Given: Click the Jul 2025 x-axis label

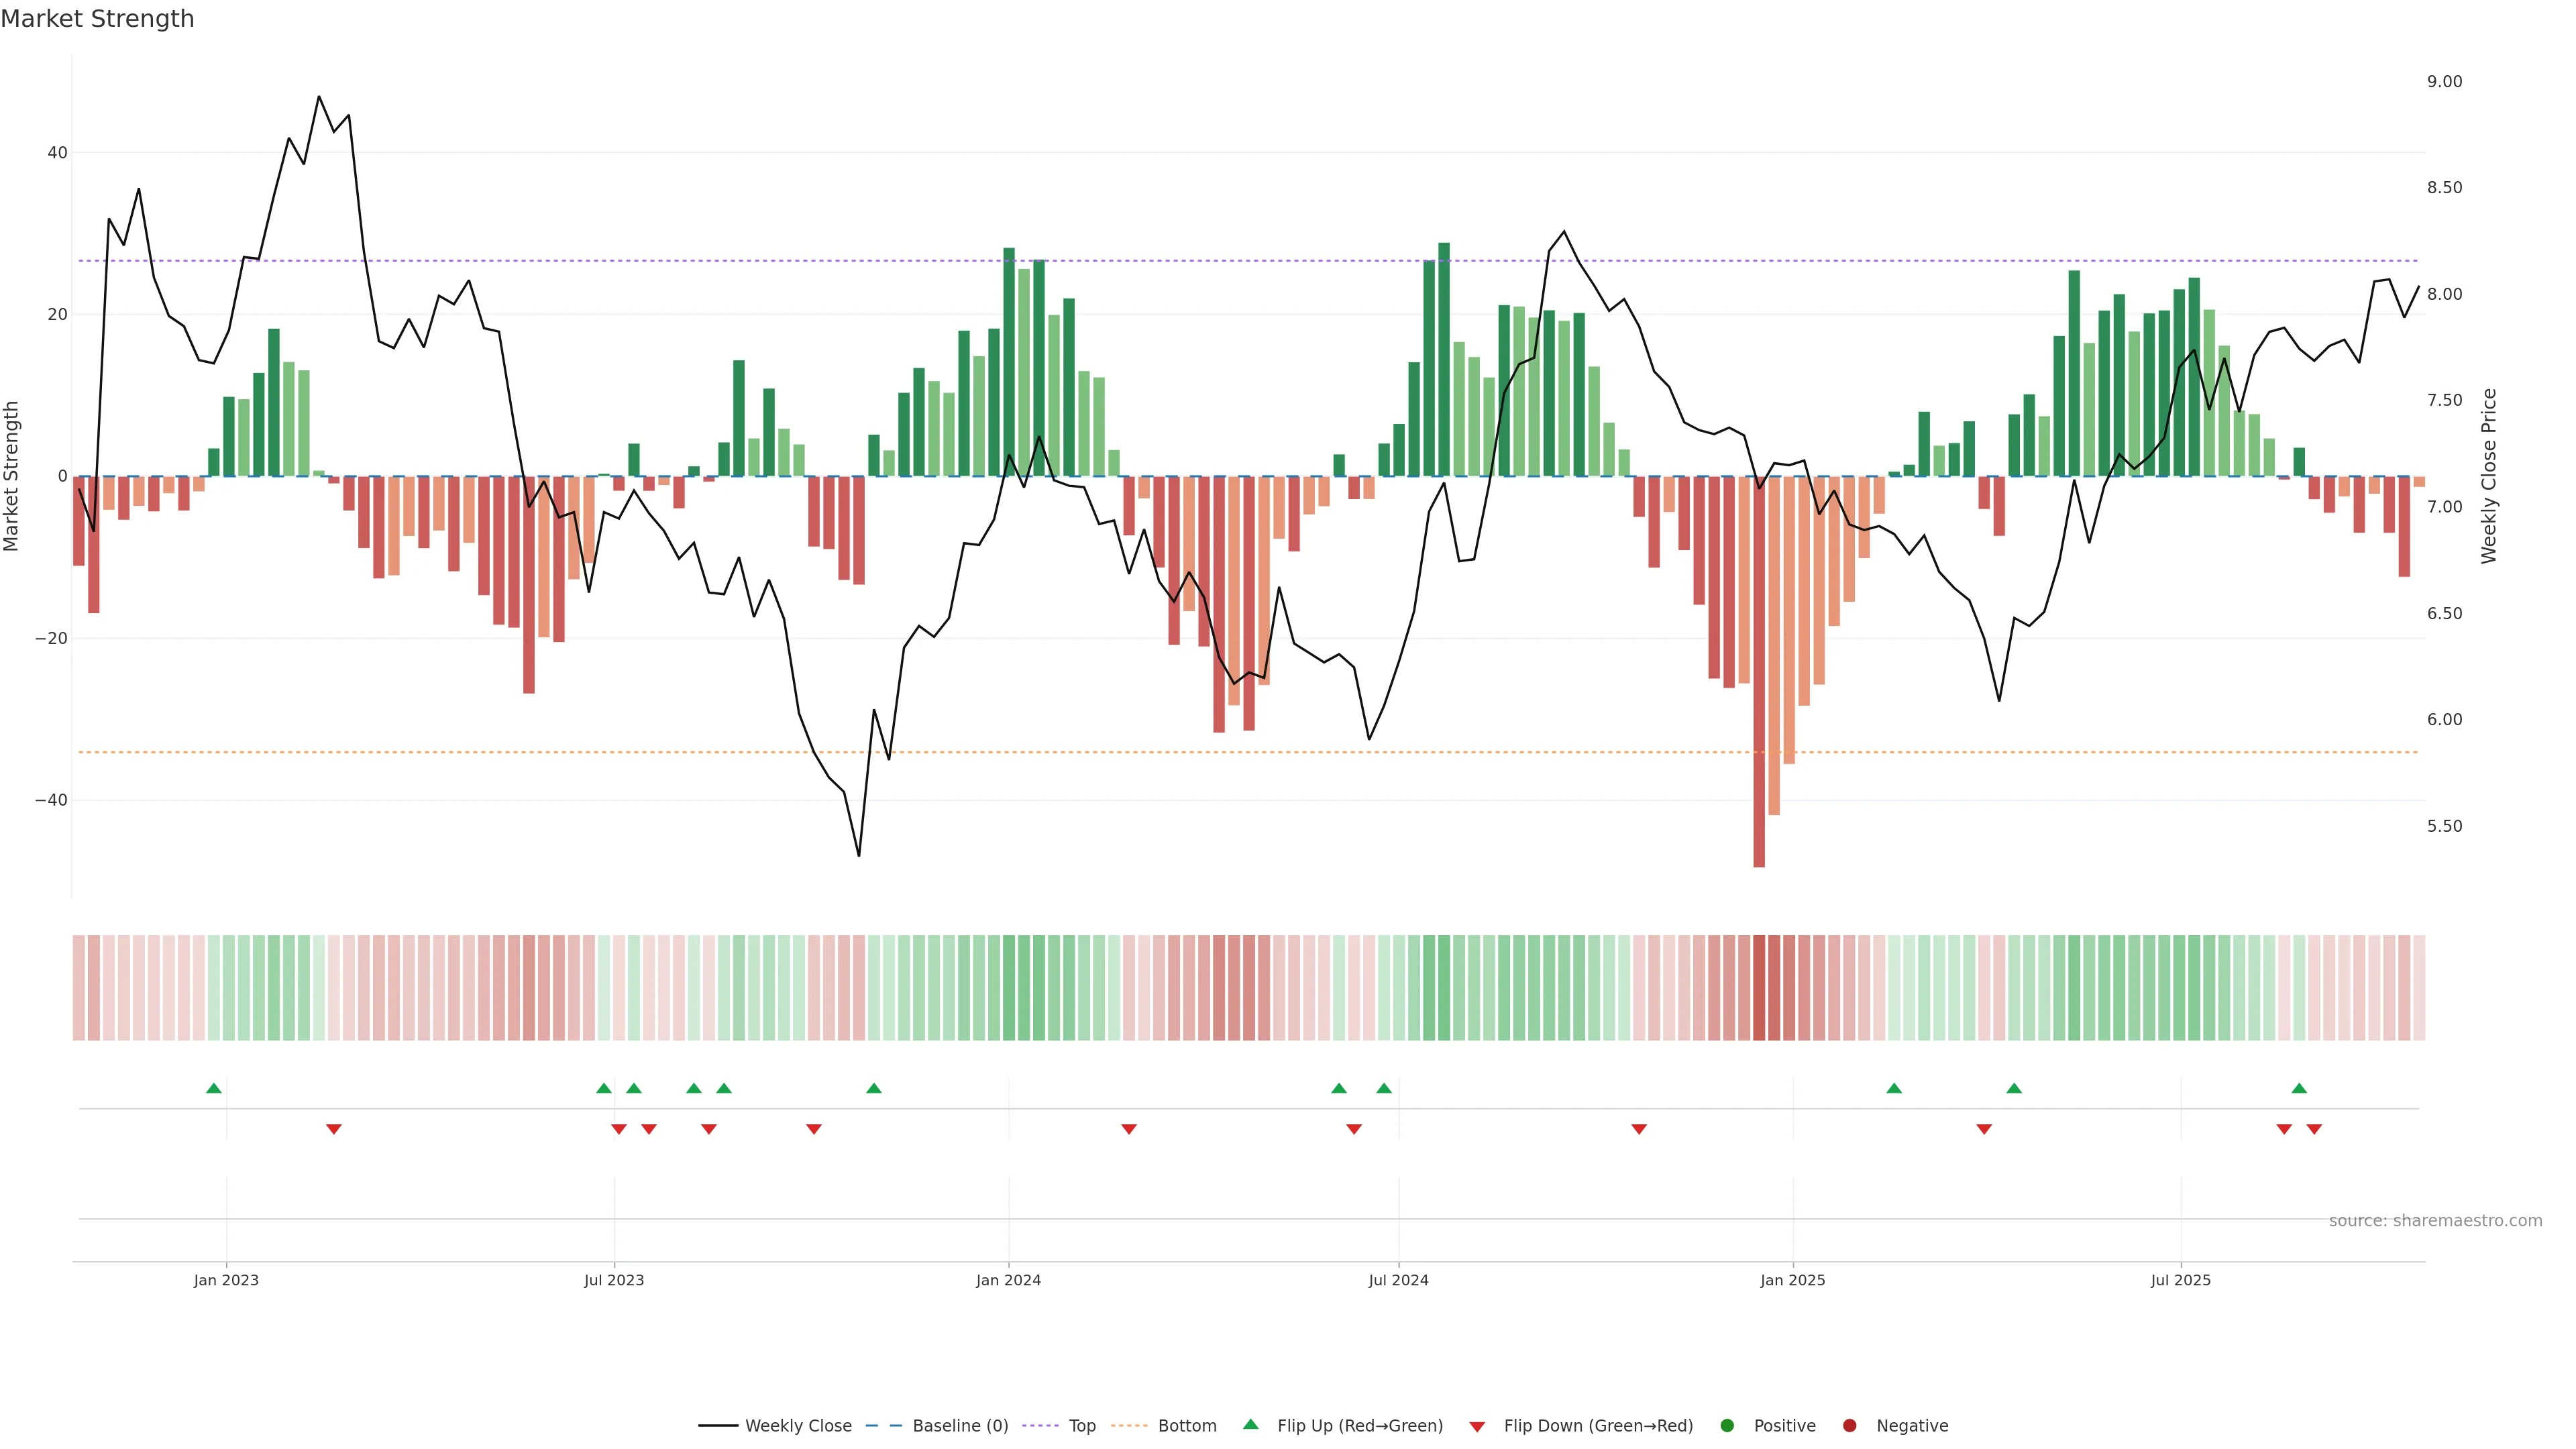Looking at the screenshot, I should (2181, 1280).
